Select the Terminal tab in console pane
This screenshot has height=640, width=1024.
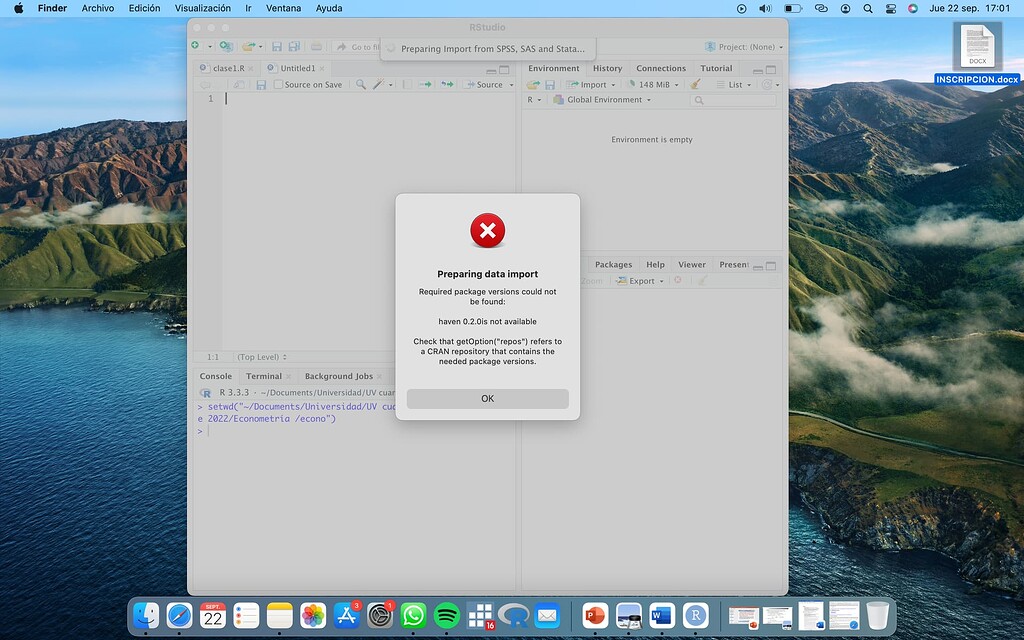[264, 376]
